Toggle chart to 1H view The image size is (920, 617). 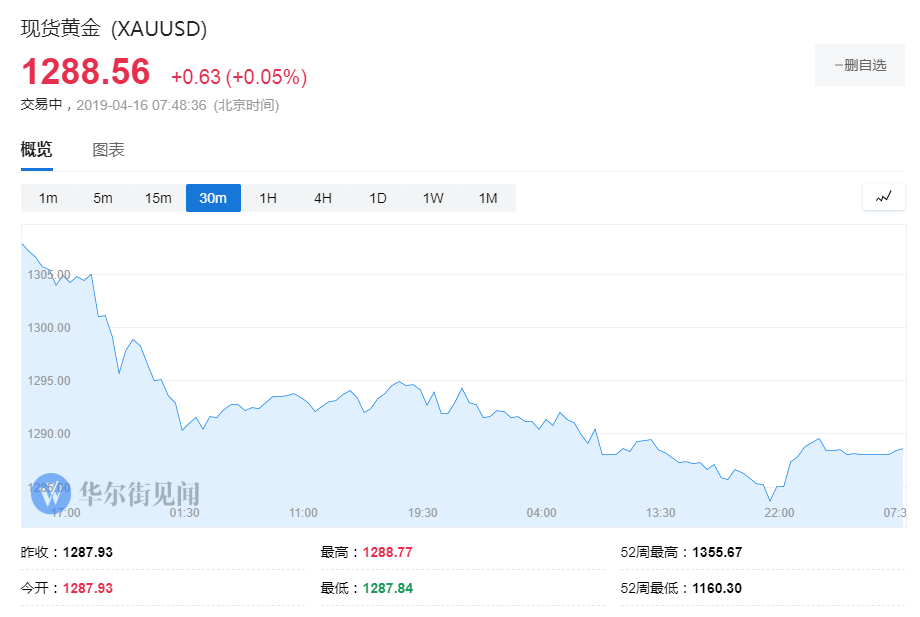pos(267,198)
